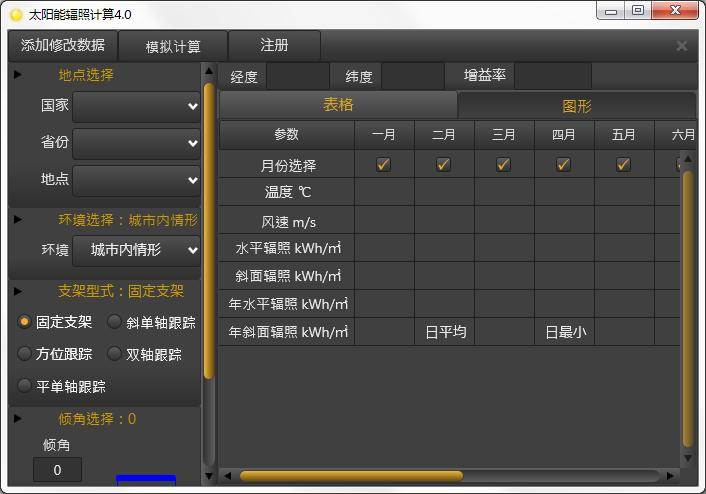Click the table vertical scrollbar thumb
Image resolution: width=706 pixels, height=494 pixels.
coord(688,308)
